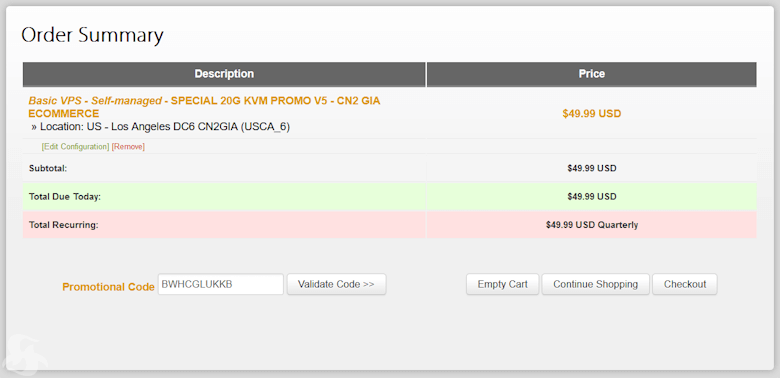
Task: Click the Promotional Code label
Action: click(x=108, y=287)
